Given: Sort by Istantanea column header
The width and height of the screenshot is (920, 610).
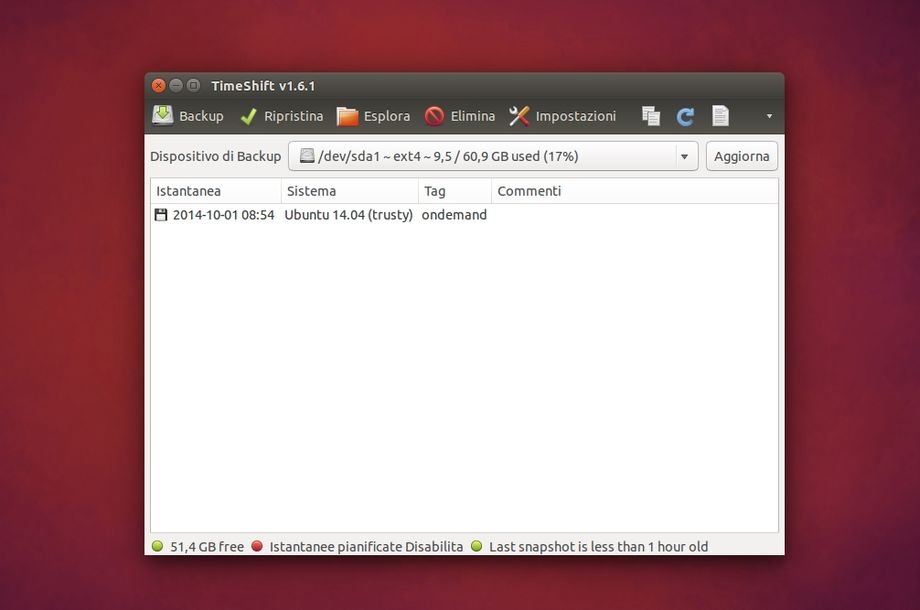Looking at the screenshot, I should coord(216,191).
